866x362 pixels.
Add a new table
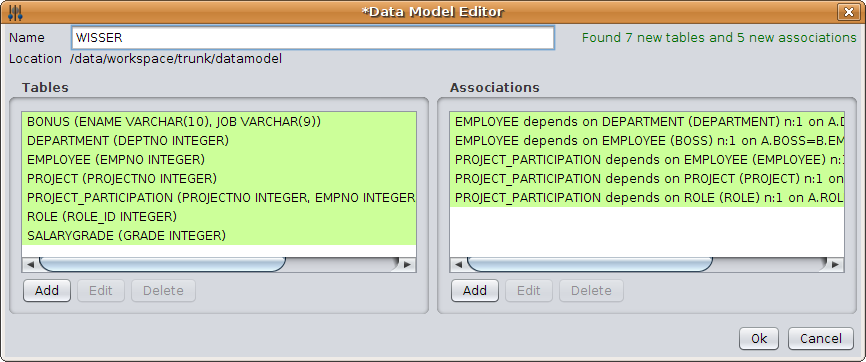click(47, 291)
